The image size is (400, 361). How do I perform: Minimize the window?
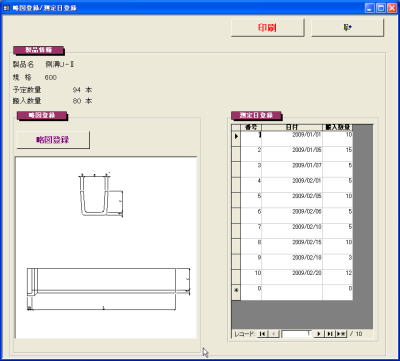pyautogui.click(x=369, y=8)
